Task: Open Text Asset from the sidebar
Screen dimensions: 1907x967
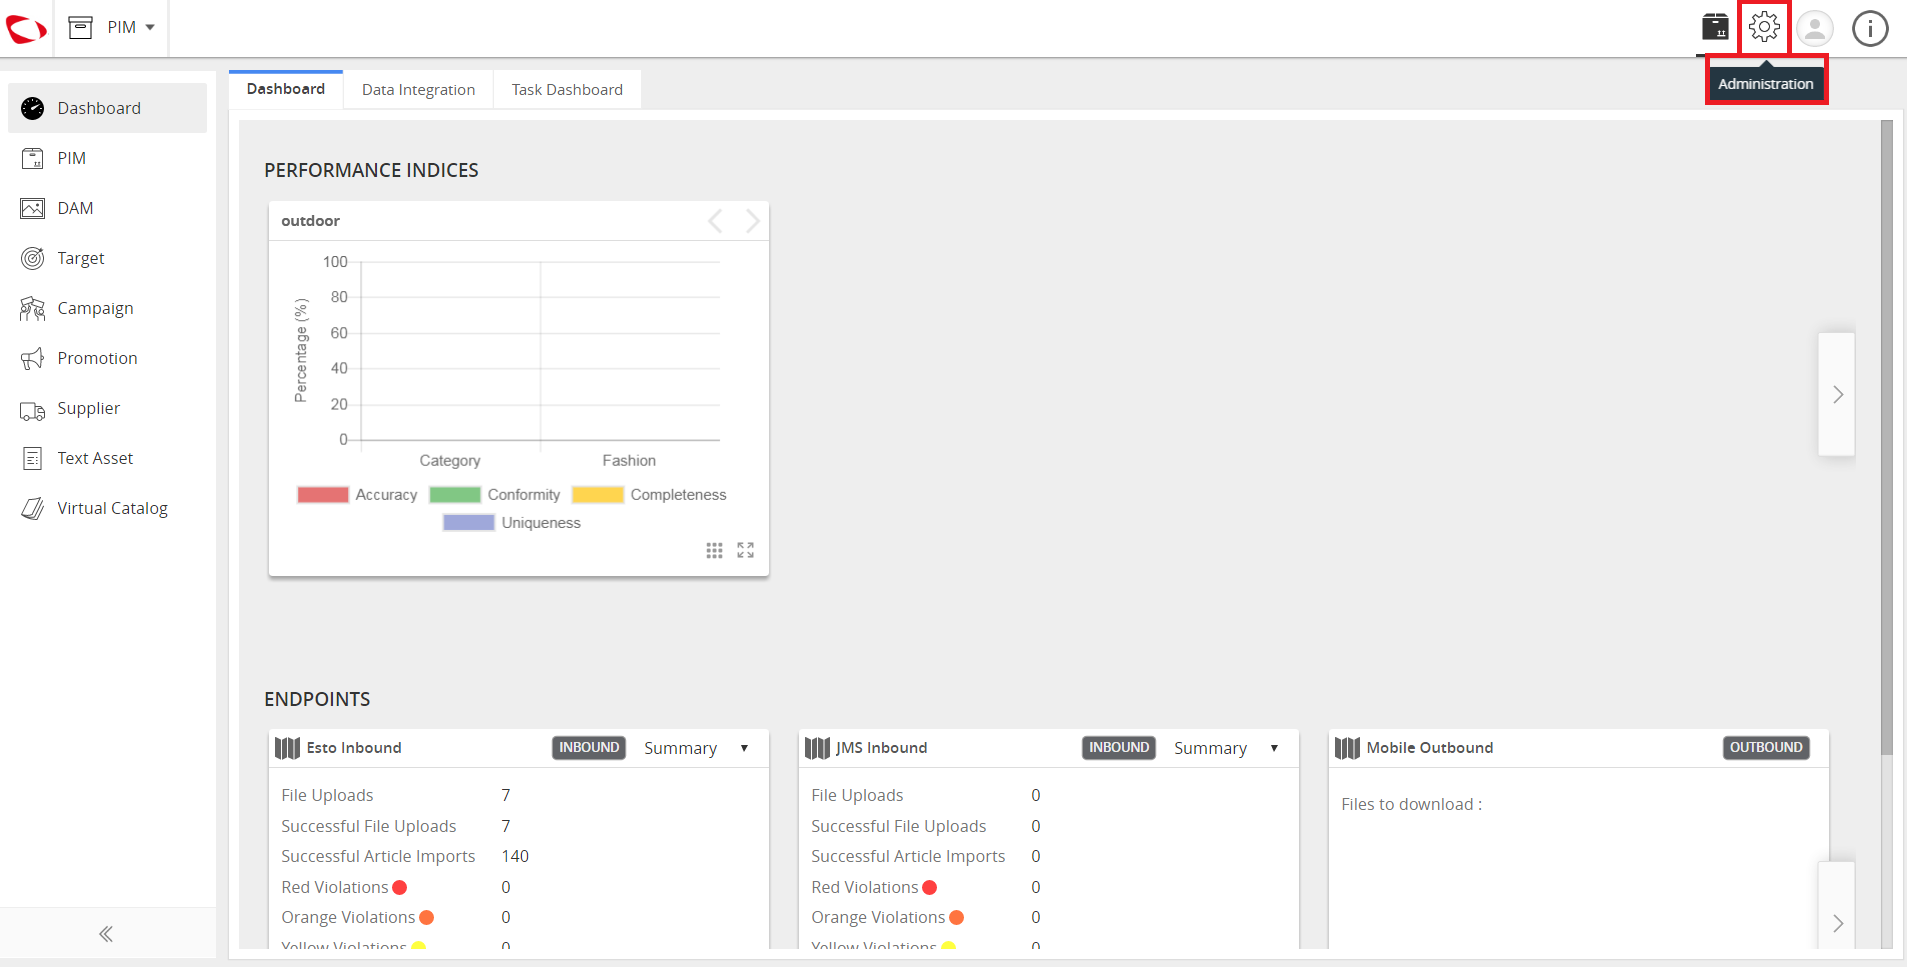Action: tap(108, 458)
